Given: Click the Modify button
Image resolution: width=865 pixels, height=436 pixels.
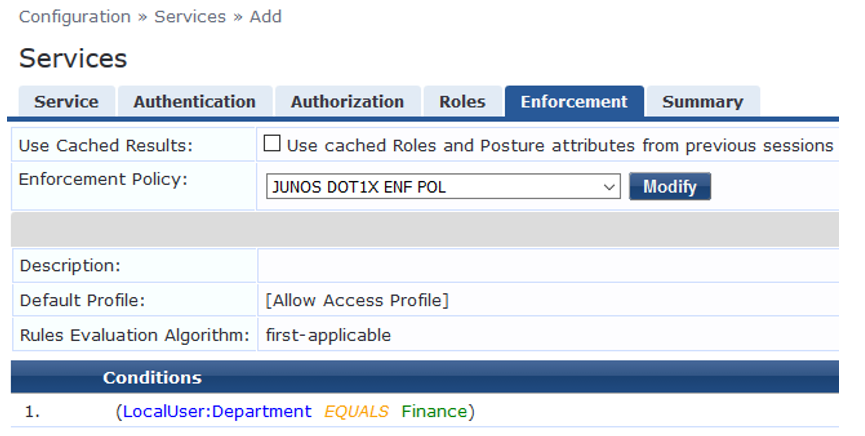Looking at the screenshot, I should (669, 187).
